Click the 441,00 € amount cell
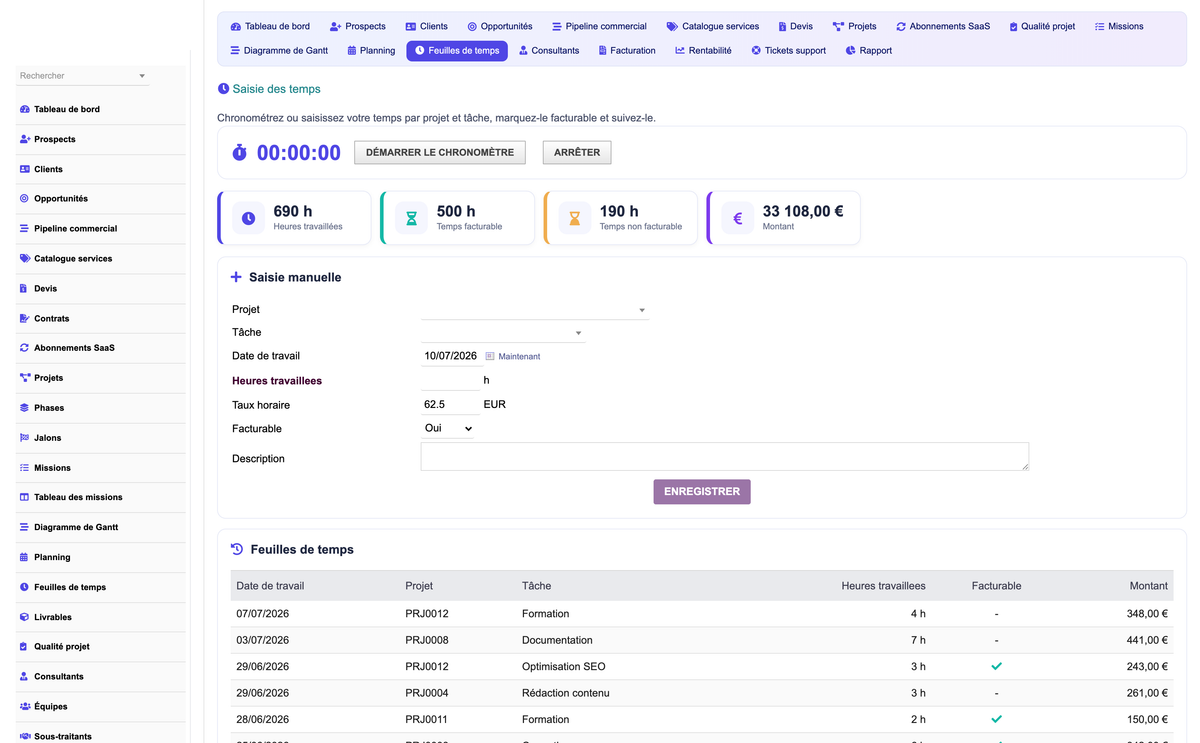Screen dimensions: 1200x743 click(1145, 640)
